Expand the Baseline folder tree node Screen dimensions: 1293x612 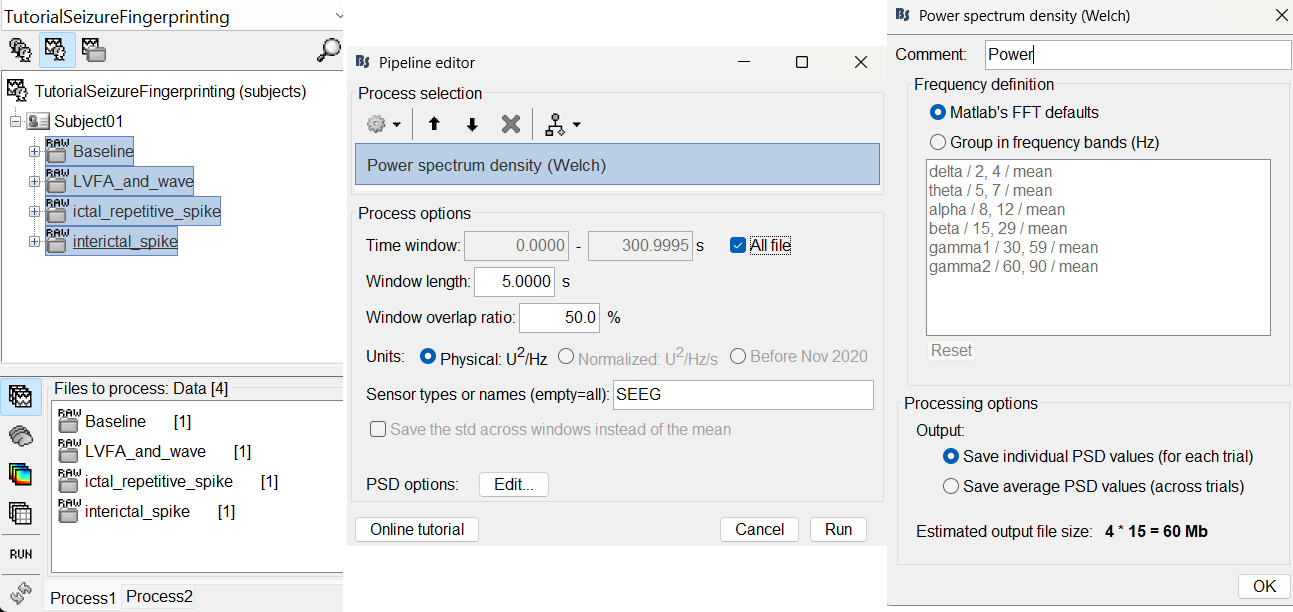point(34,152)
